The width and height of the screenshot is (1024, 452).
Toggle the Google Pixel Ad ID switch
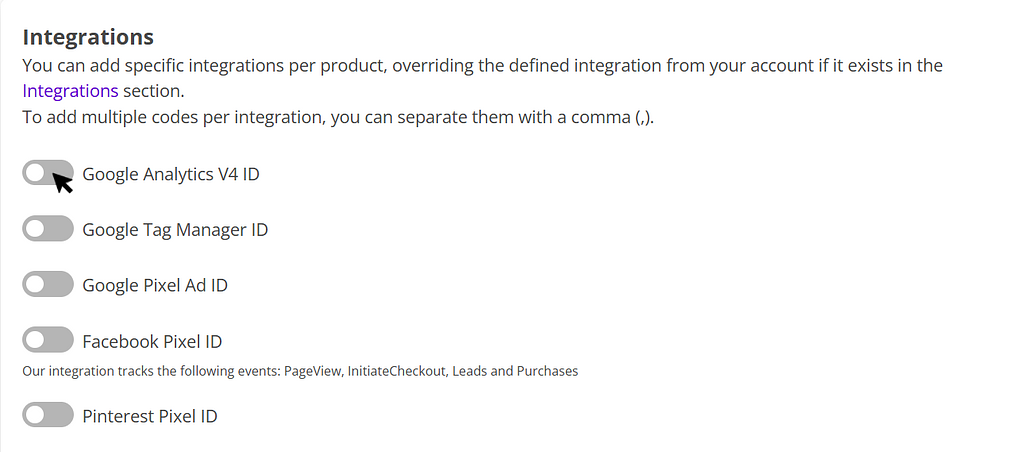(x=48, y=285)
